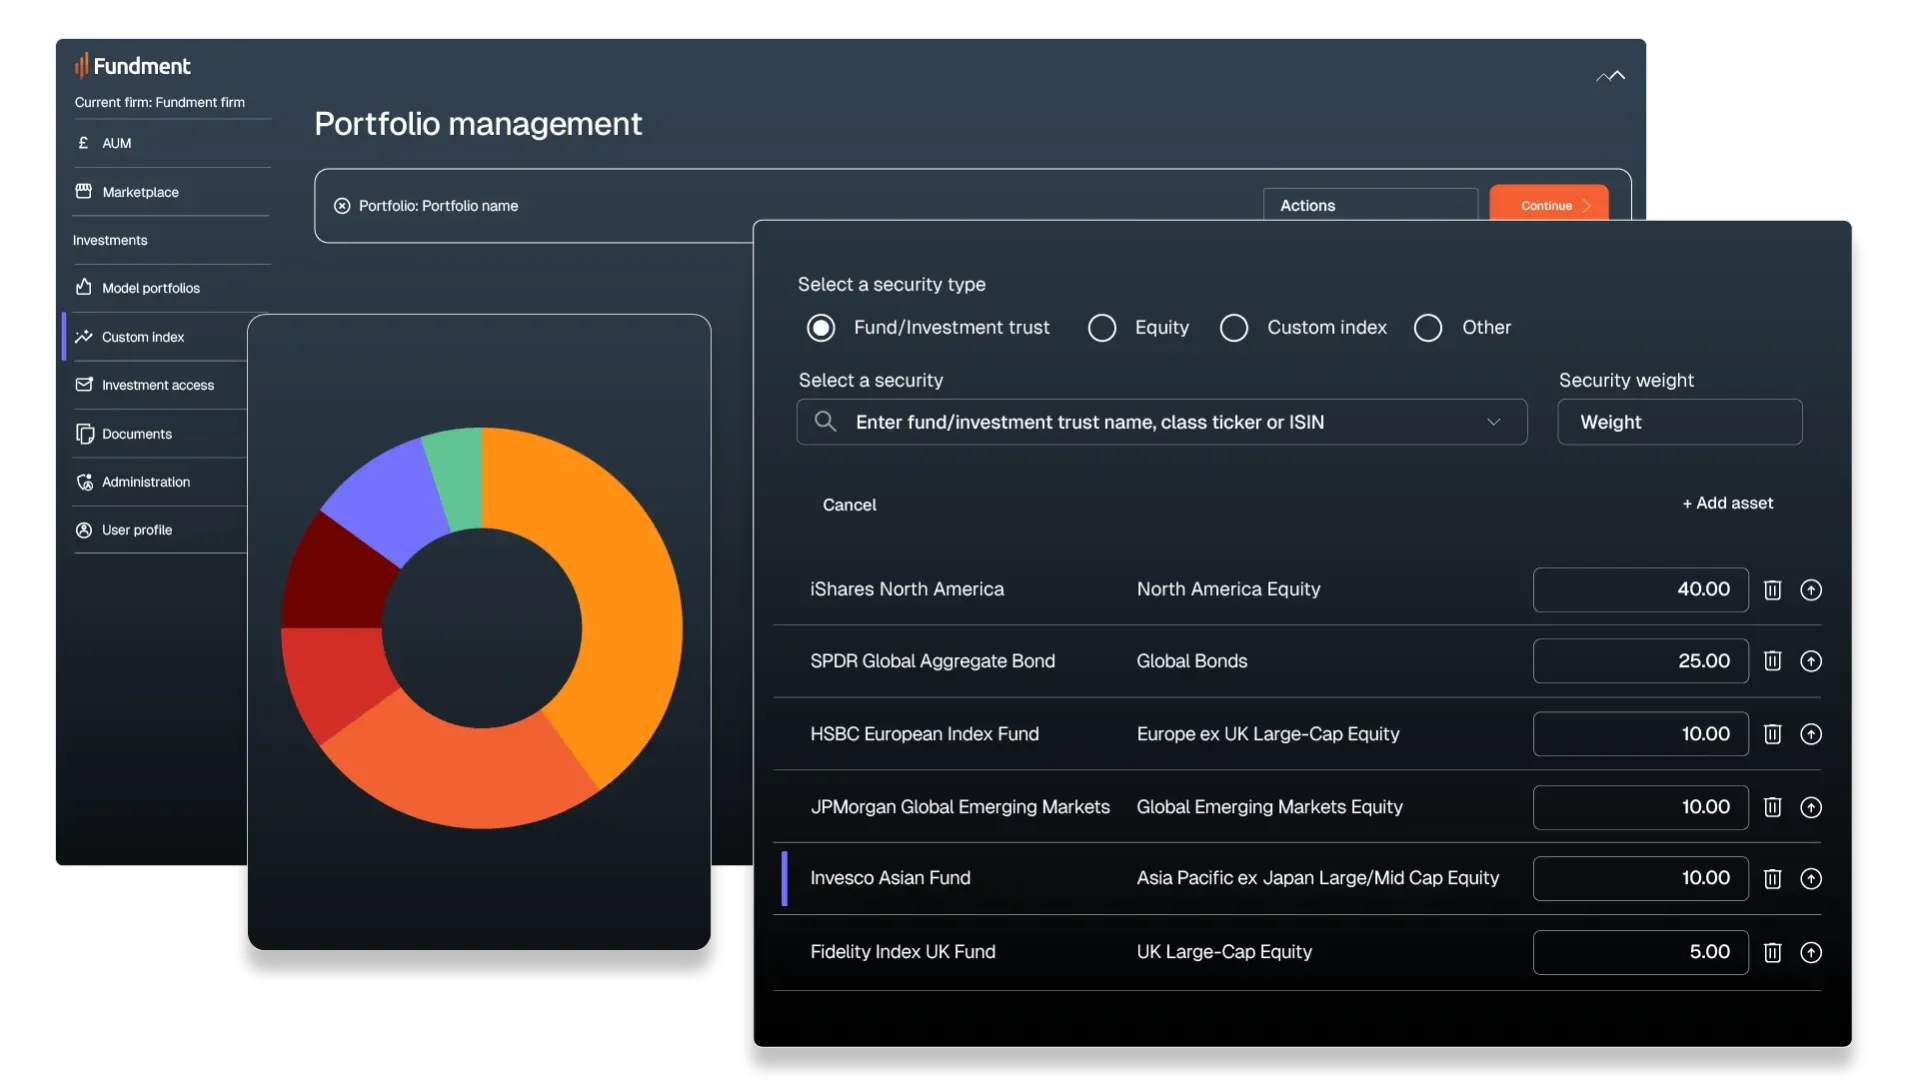This screenshot has height=1080, width=1920.
Task: Click the Fundment logo icon
Action: coord(81,66)
